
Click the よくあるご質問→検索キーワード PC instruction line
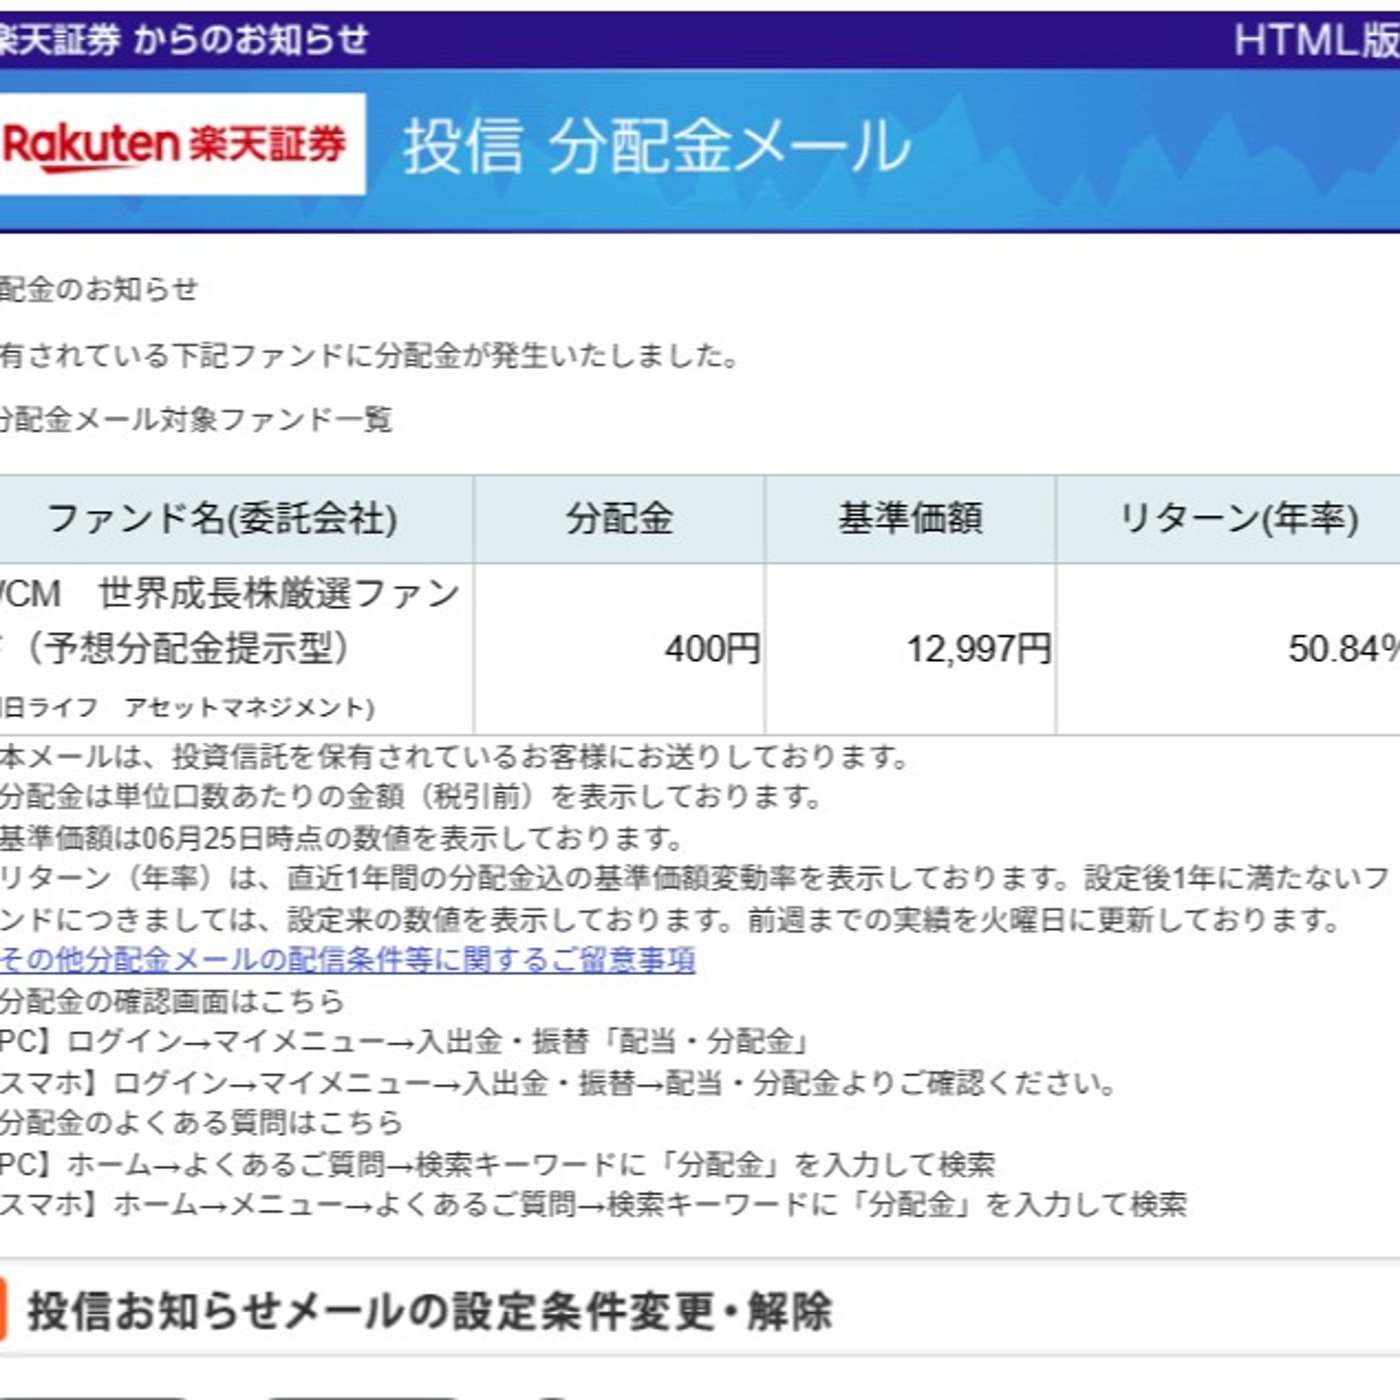coord(498,1165)
